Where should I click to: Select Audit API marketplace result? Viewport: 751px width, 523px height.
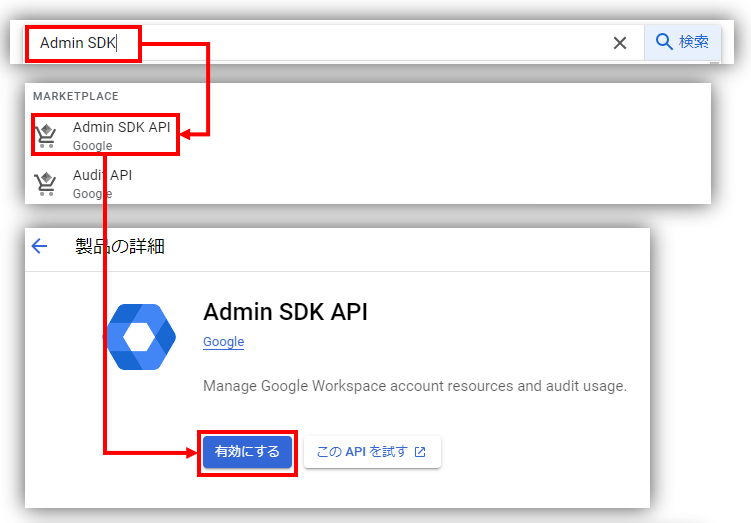[368, 184]
